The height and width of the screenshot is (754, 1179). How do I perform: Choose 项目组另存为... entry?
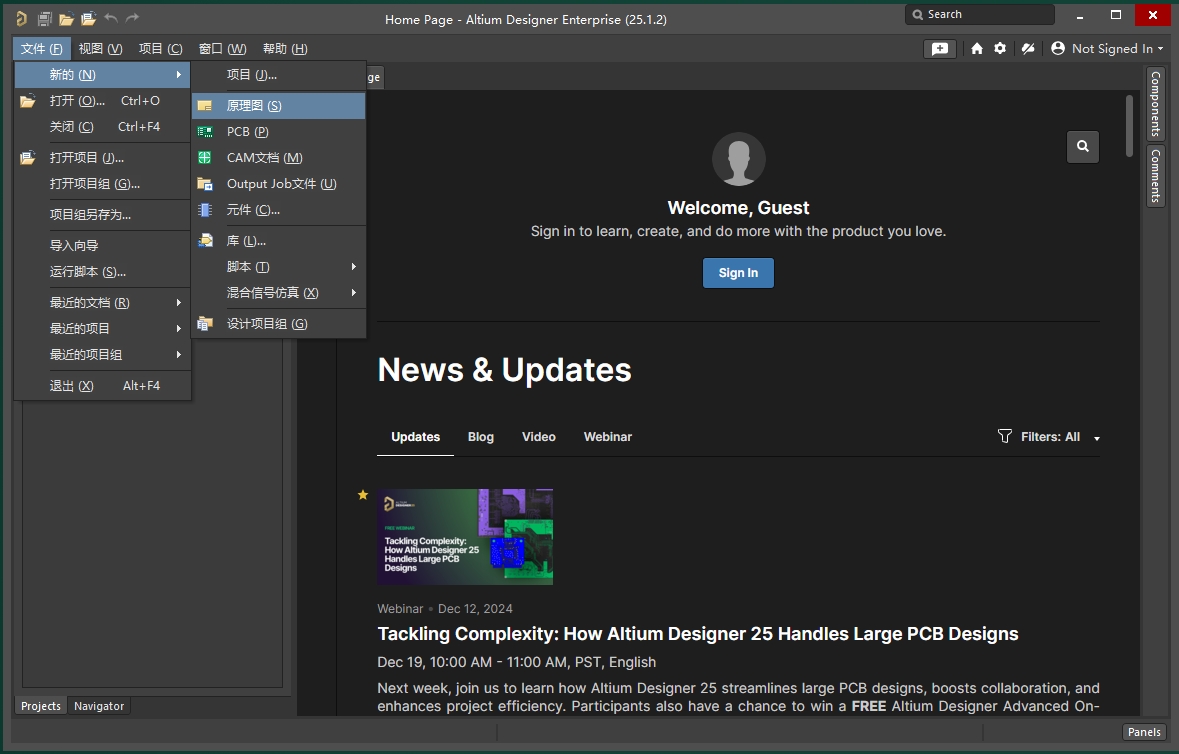(x=102, y=215)
